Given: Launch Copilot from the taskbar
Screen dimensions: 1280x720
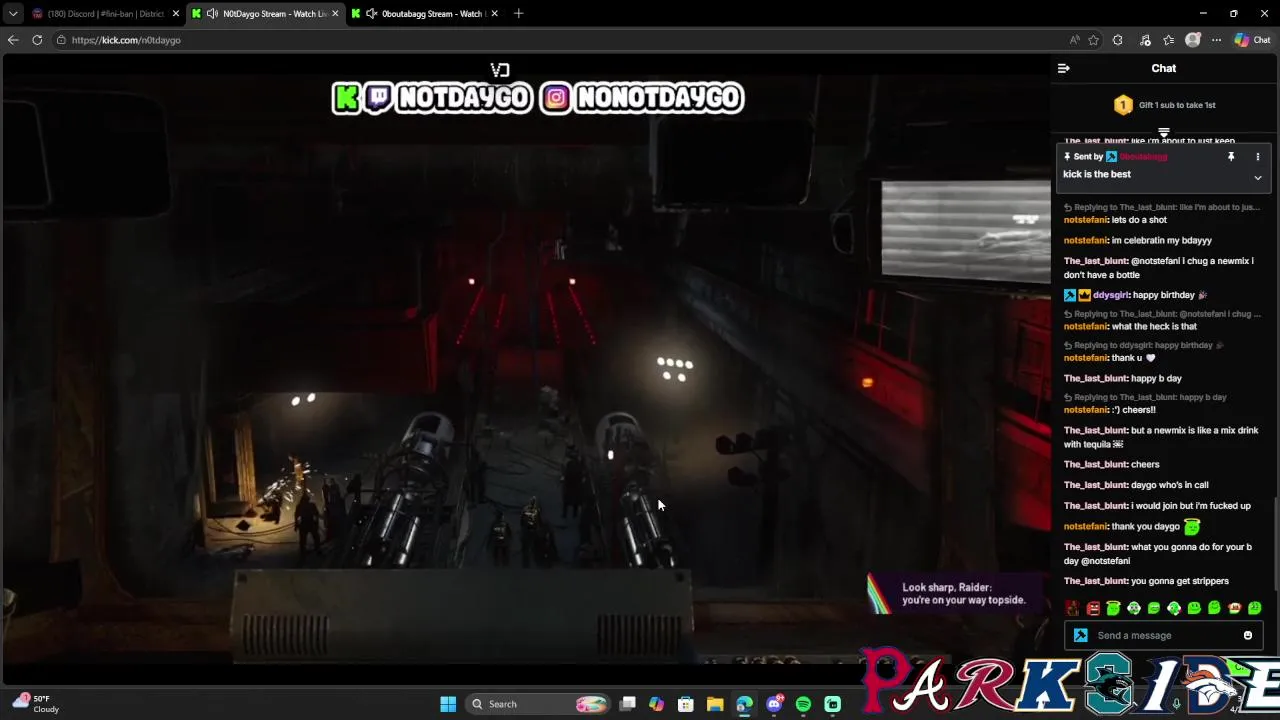Looking at the screenshot, I should click(x=656, y=704).
